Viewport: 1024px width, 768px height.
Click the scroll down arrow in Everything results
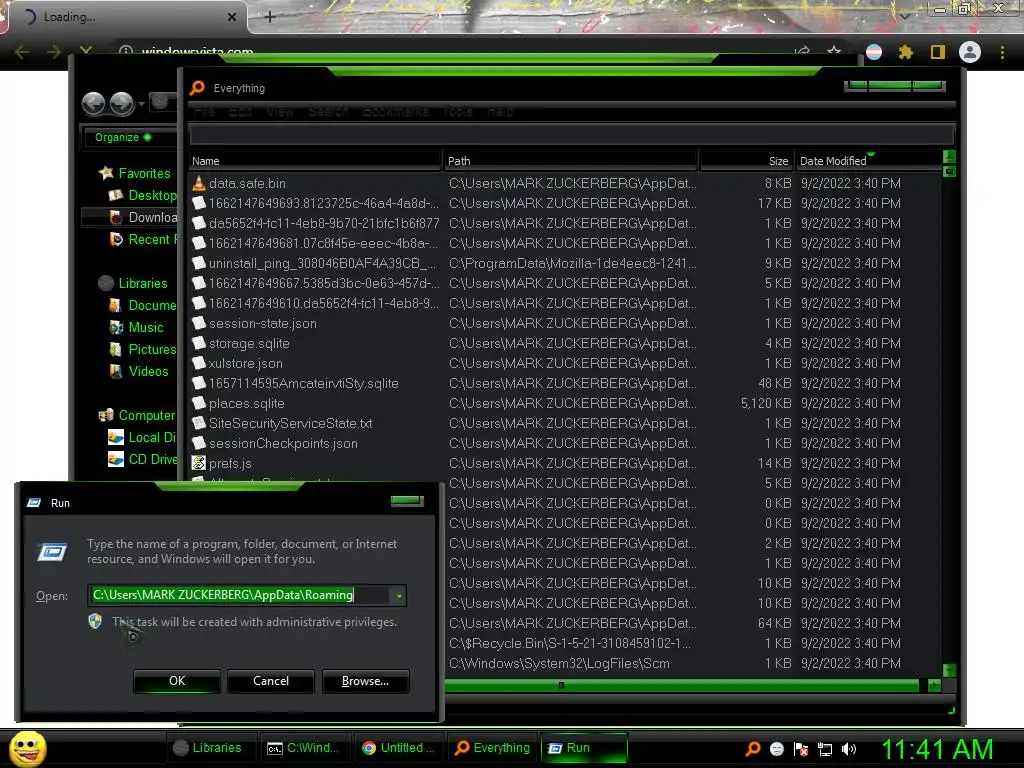[949, 671]
